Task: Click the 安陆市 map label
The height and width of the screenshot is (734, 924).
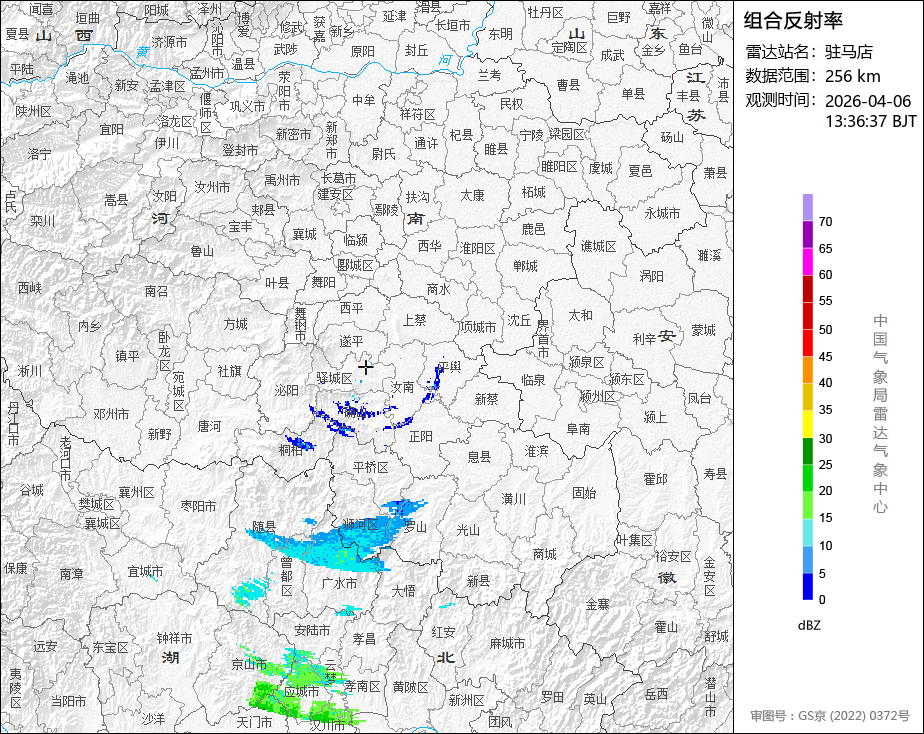Action: click(312, 630)
